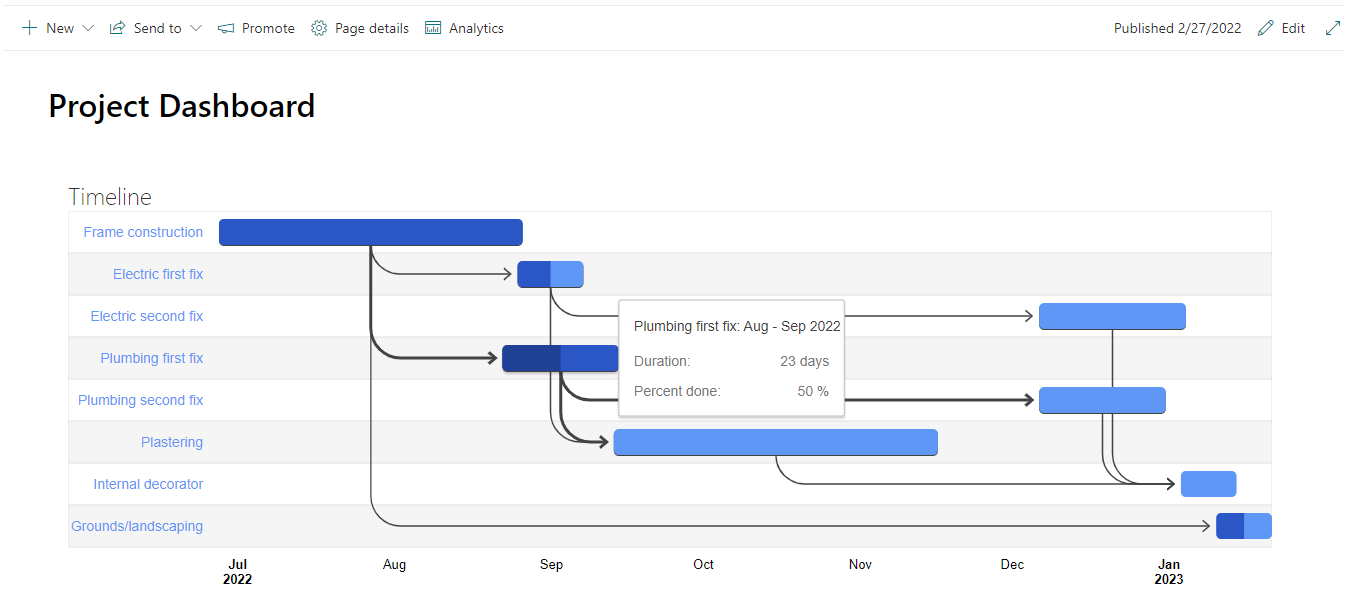Select the Frame construction Gantt bar

tap(370, 232)
